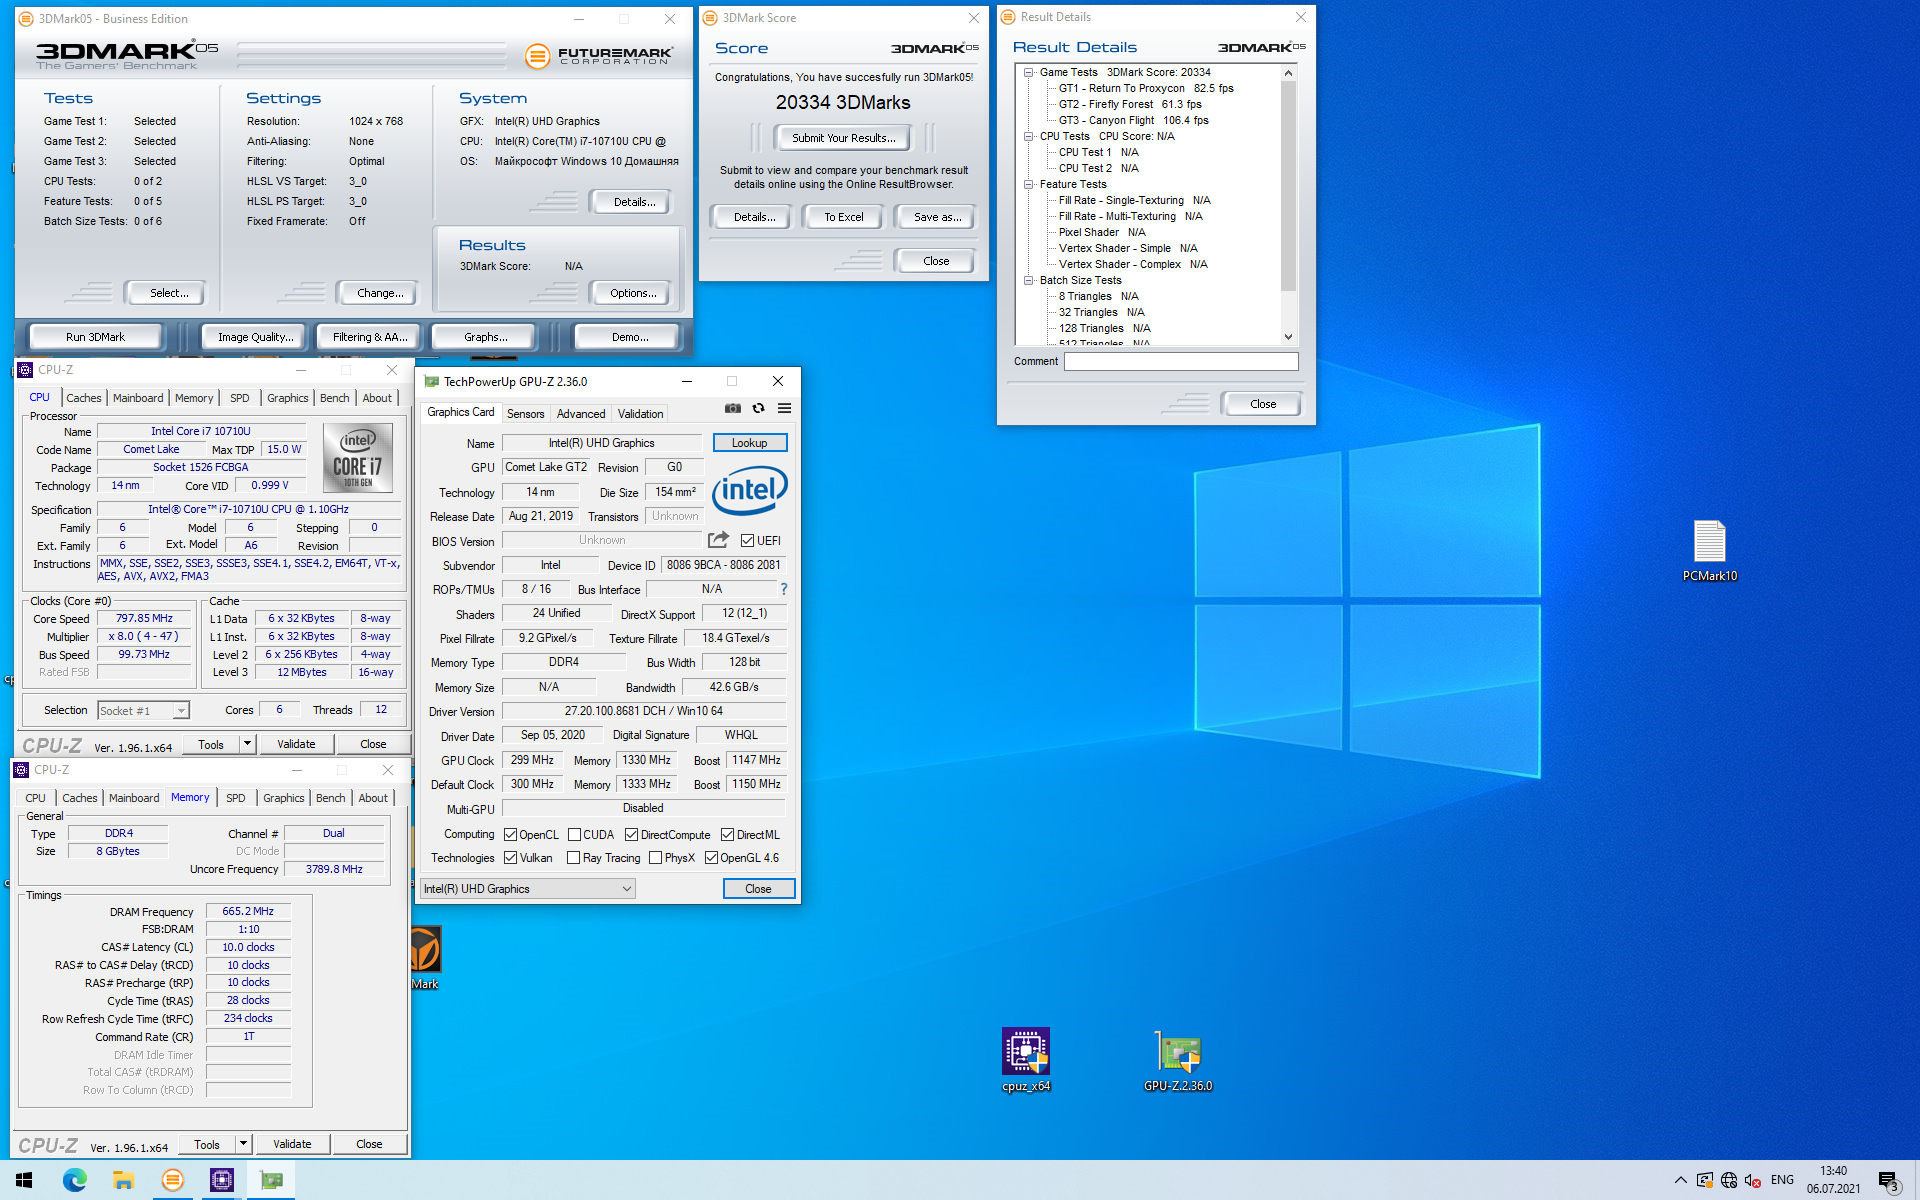The image size is (1920, 1200).
Task: Click Submit Your Results button
Action: click(844, 138)
